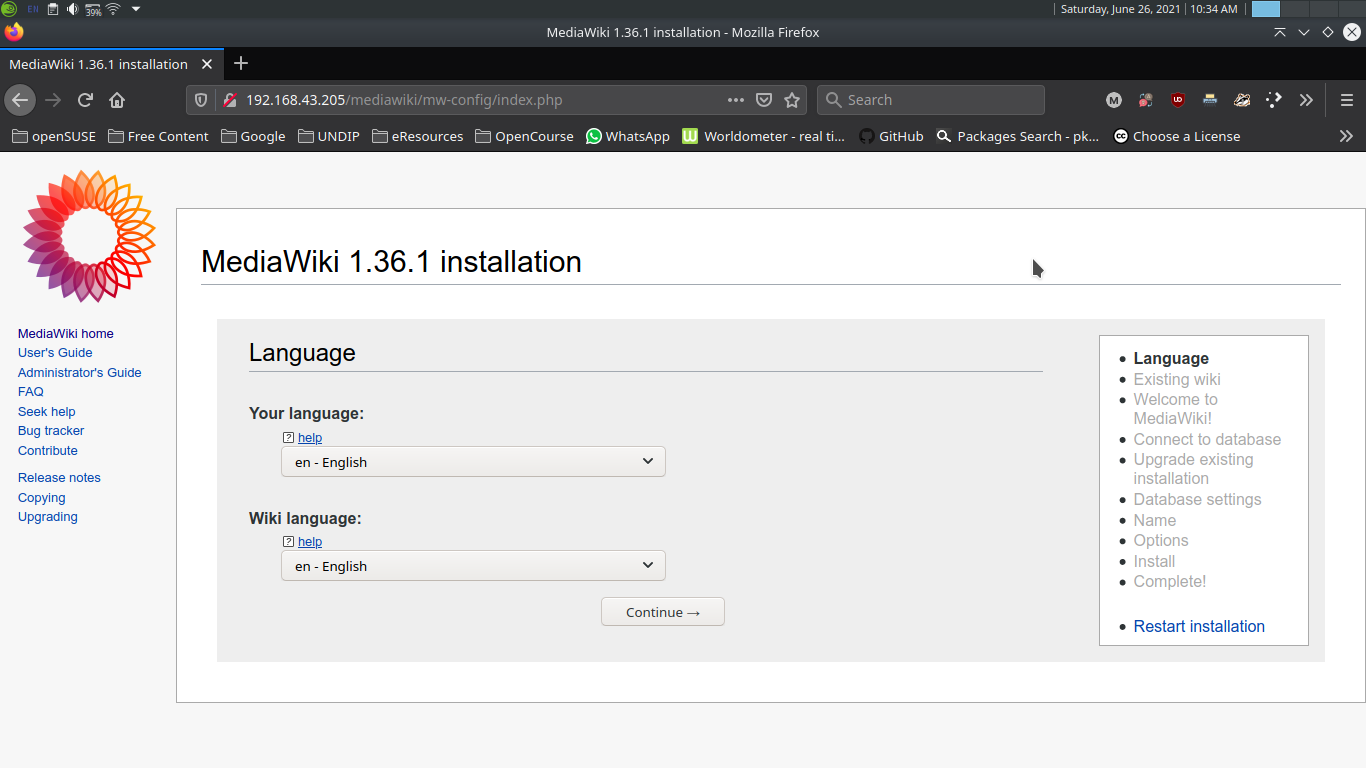Open a new browser tab
The height and width of the screenshot is (768, 1366).
(x=240, y=64)
